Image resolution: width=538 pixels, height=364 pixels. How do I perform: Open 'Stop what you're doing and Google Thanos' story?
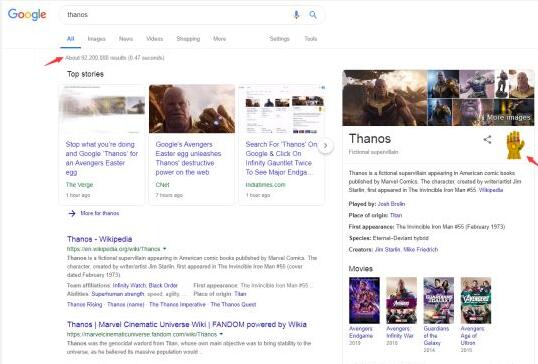click(102, 158)
